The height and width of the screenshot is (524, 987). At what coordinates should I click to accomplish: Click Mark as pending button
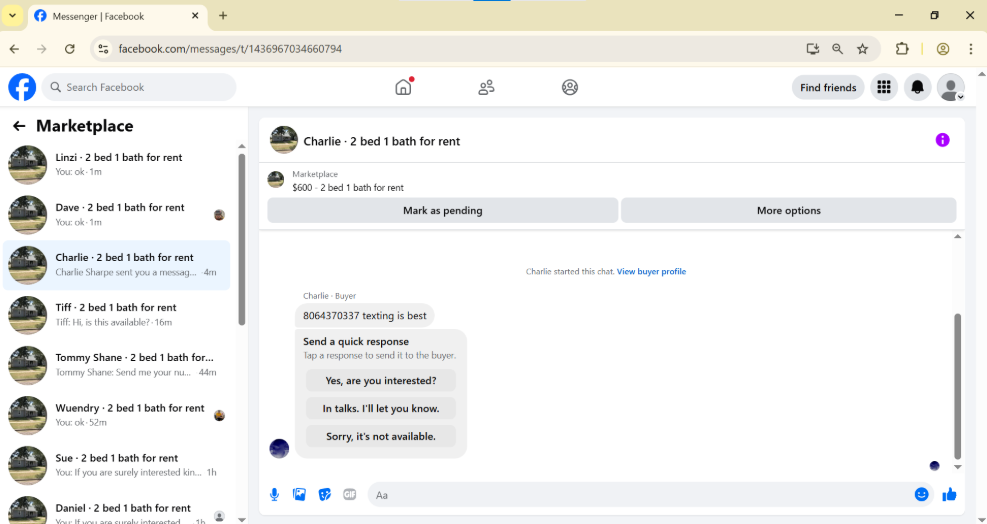pyautogui.click(x=443, y=210)
